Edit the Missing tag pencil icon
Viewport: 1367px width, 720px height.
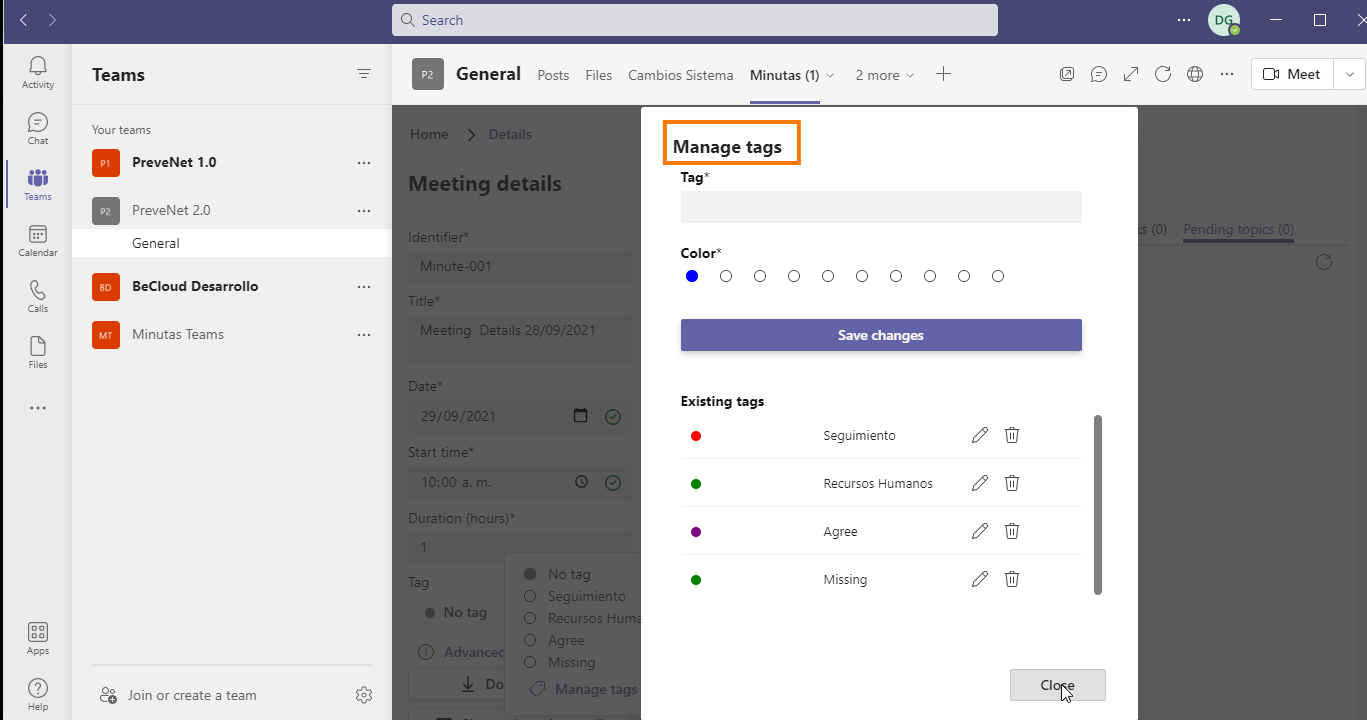point(980,579)
